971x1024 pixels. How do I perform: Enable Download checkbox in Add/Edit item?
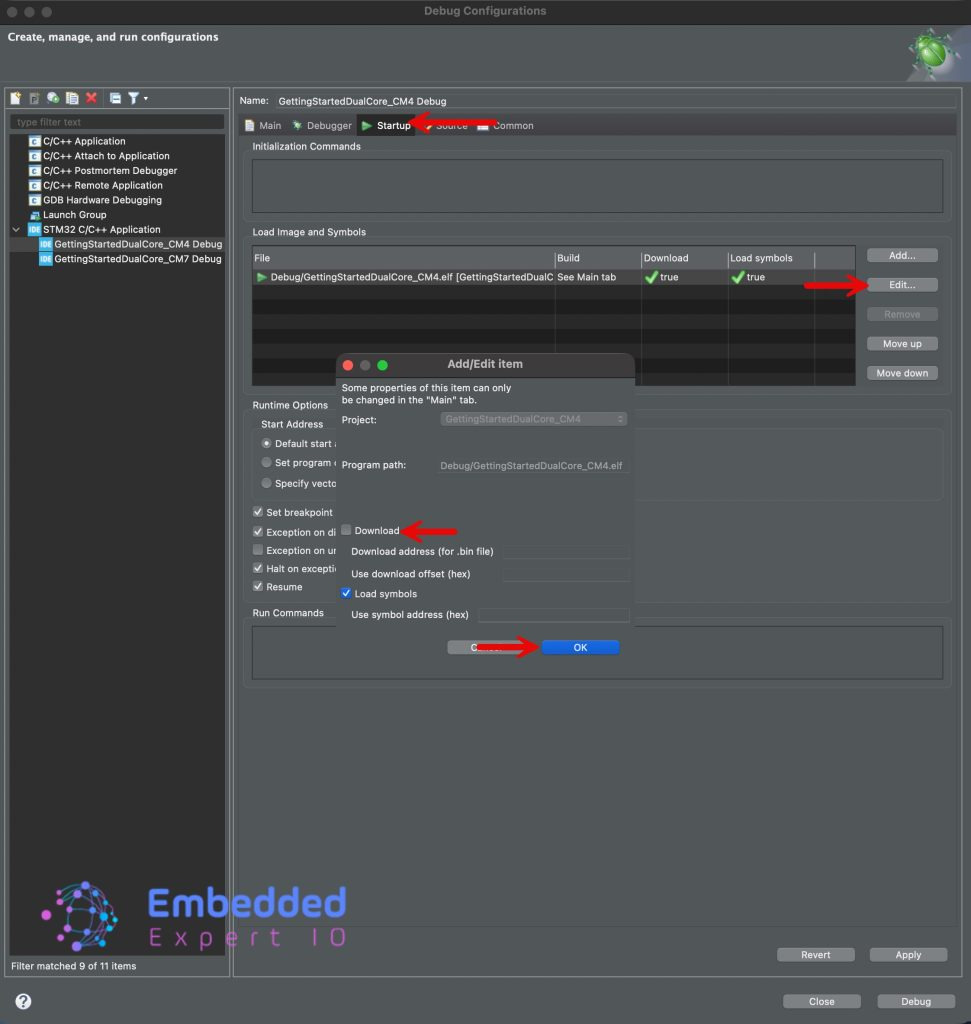[346, 530]
